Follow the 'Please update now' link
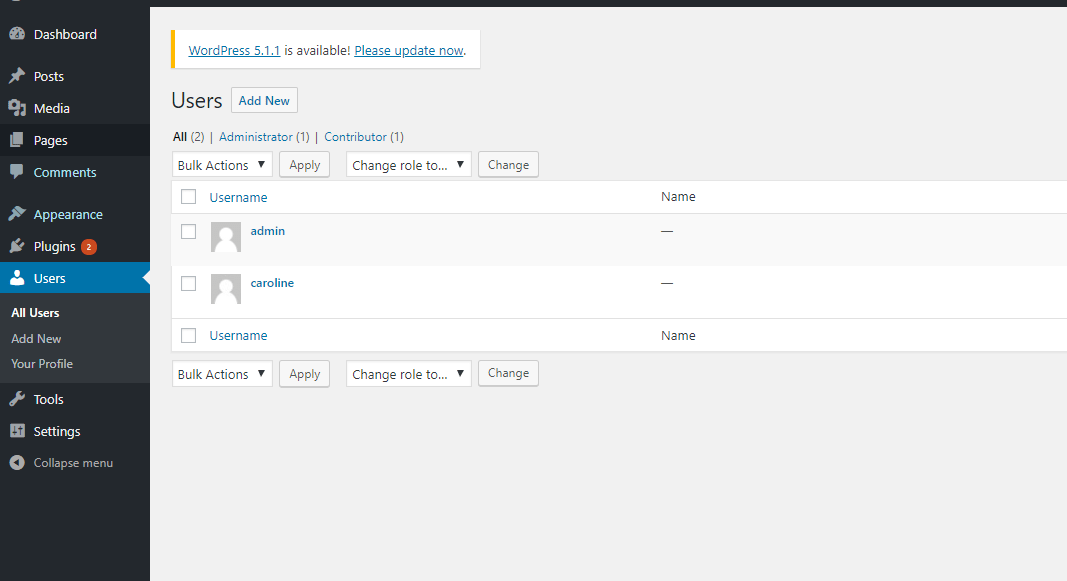The image size is (1067, 581). [409, 50]
